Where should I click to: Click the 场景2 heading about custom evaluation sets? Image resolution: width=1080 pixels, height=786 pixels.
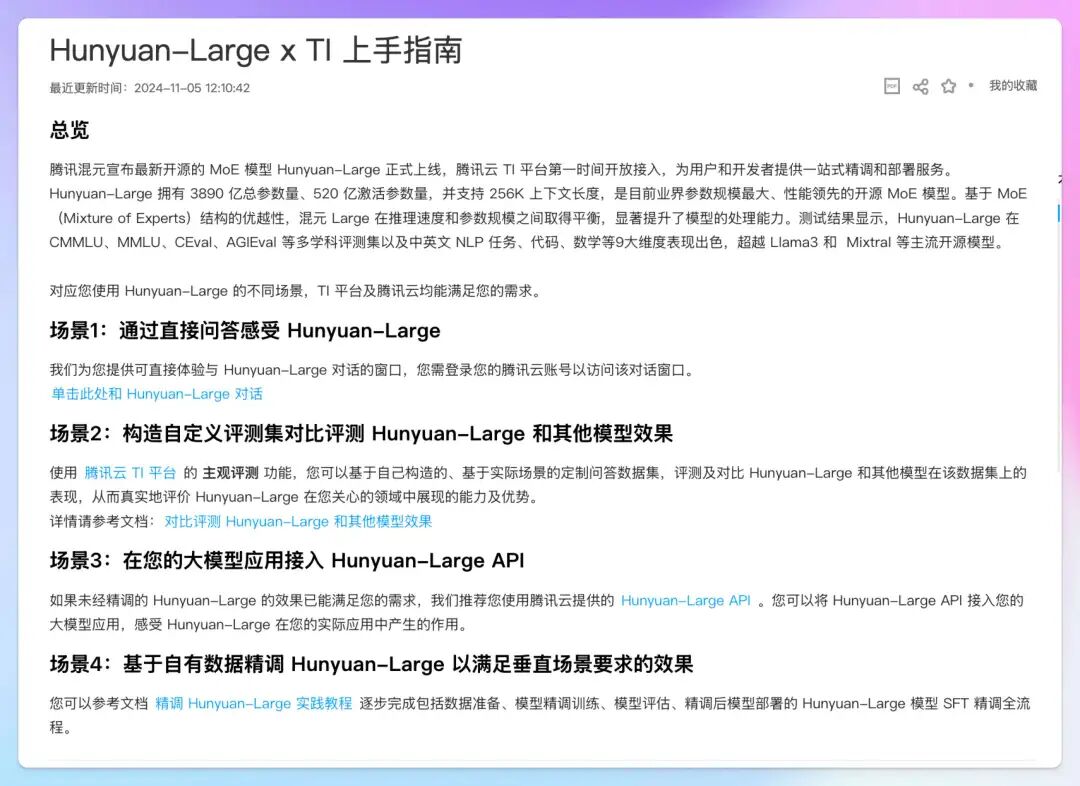coord(361,433)
